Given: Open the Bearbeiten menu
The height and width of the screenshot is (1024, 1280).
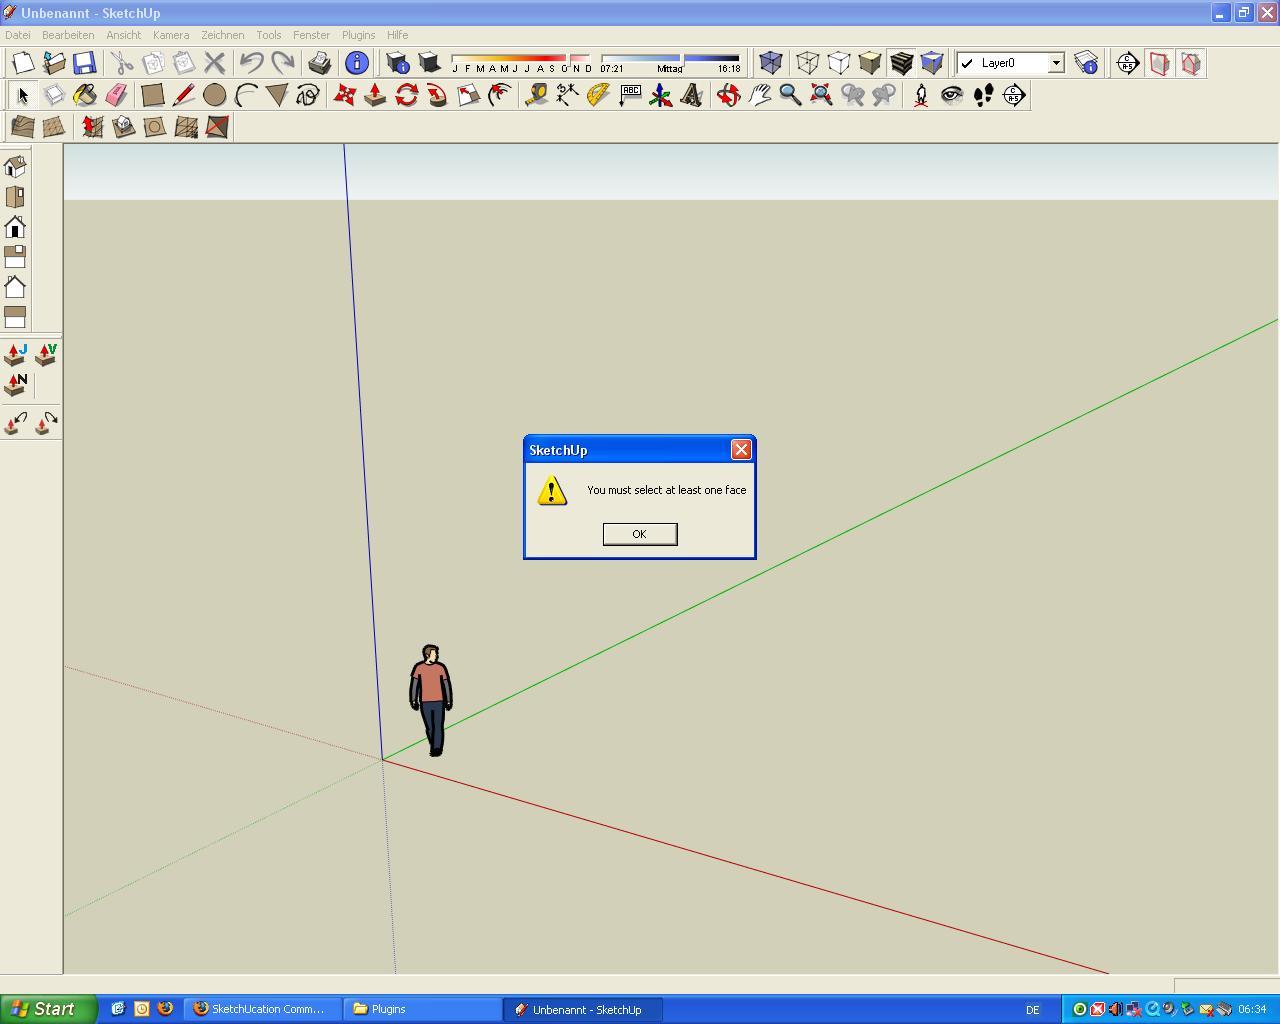Looking at the screenshot, I should tap(68, 35).
